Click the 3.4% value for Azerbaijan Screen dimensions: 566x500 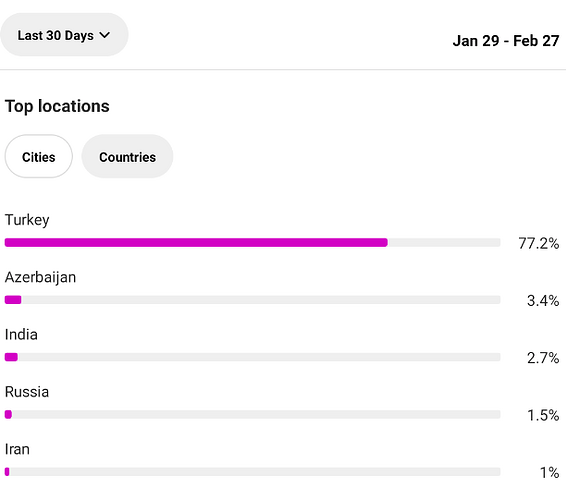click(x=543, y=300)
